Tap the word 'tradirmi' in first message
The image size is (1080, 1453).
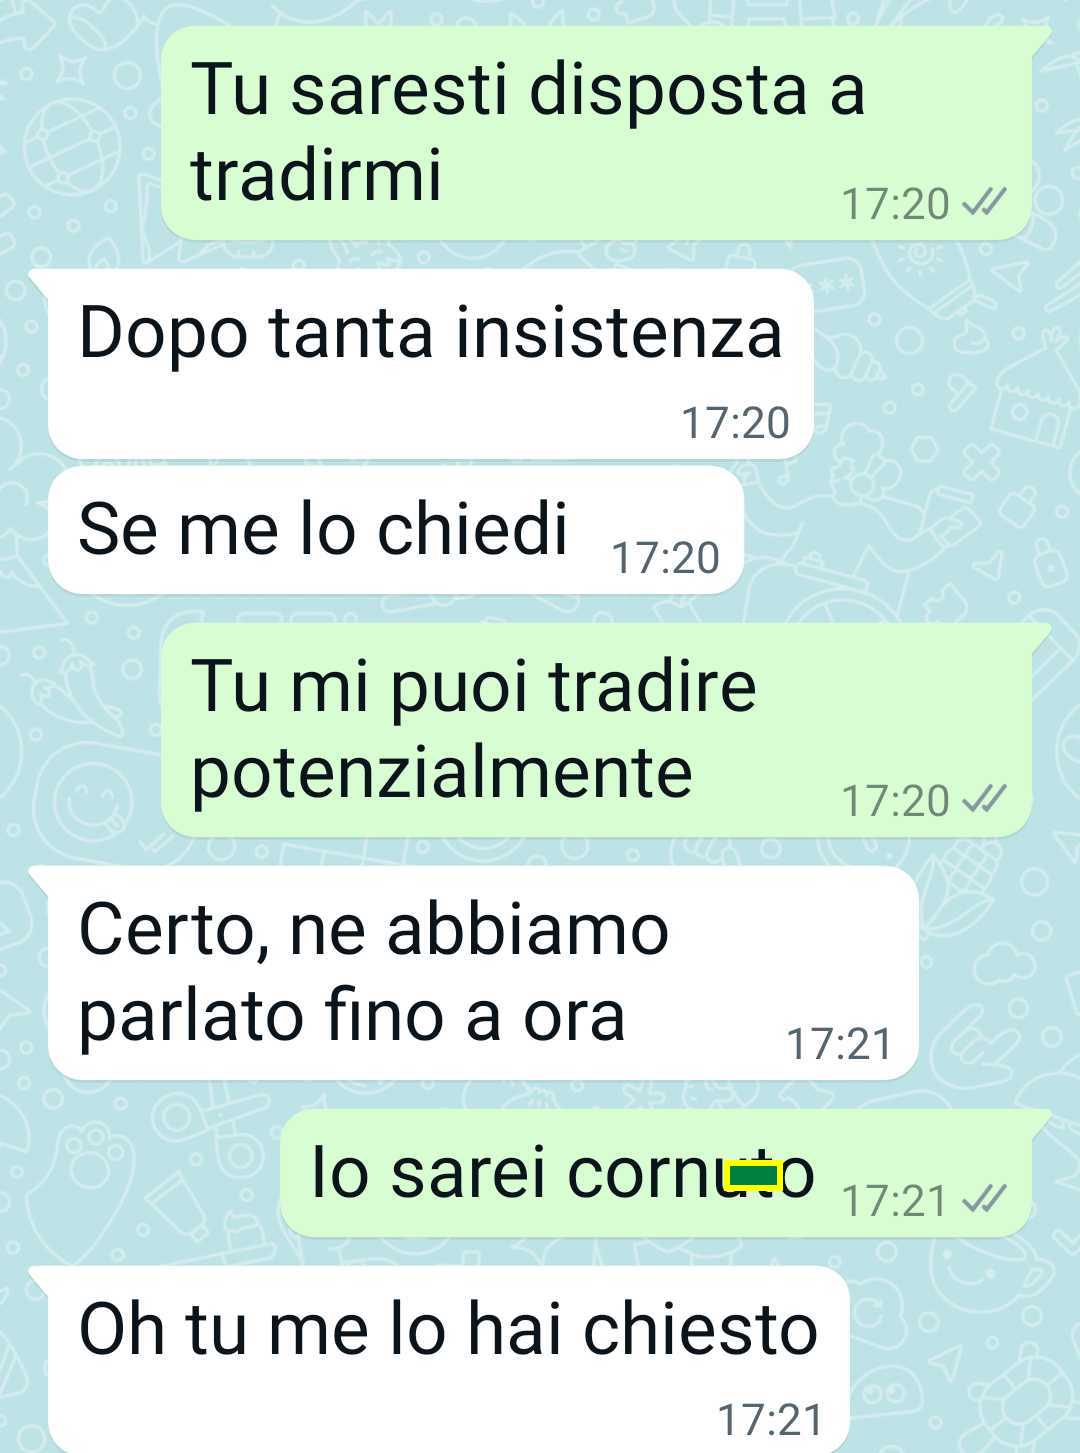pyautogui.click(x=316, y=174)
